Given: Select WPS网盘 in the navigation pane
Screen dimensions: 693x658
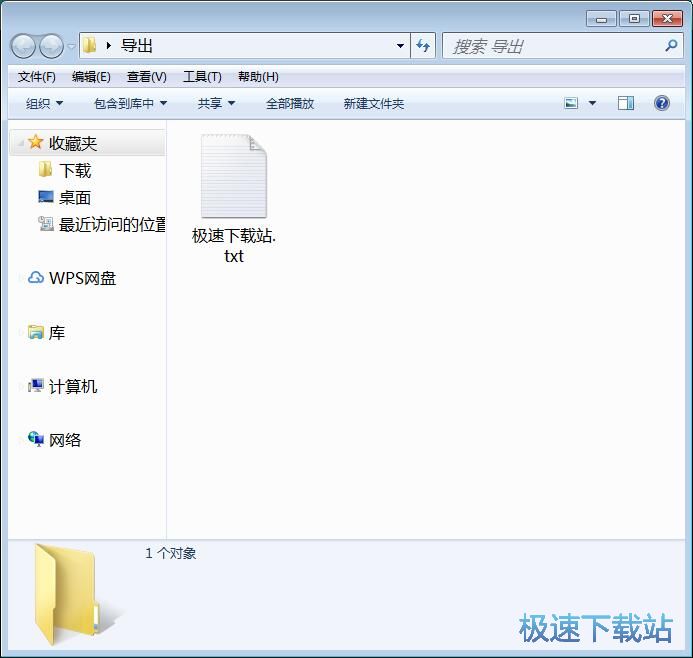Looking at the screenshot, I should (82, 278).
